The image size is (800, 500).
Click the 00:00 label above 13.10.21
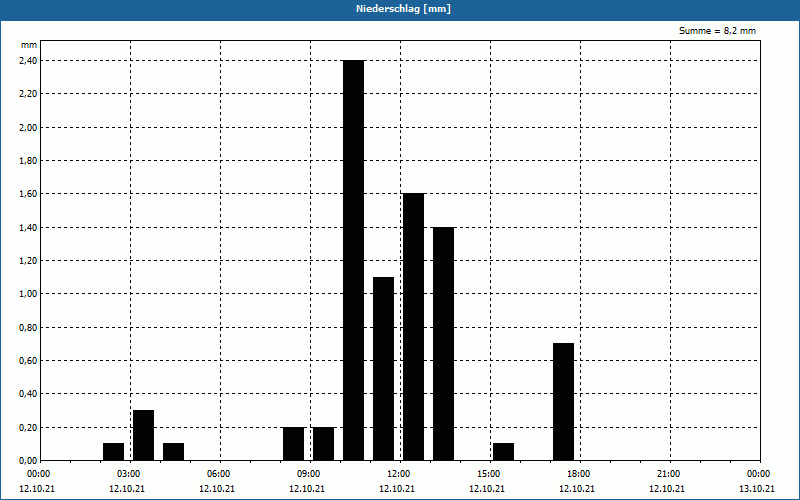[x=759, y=474]
